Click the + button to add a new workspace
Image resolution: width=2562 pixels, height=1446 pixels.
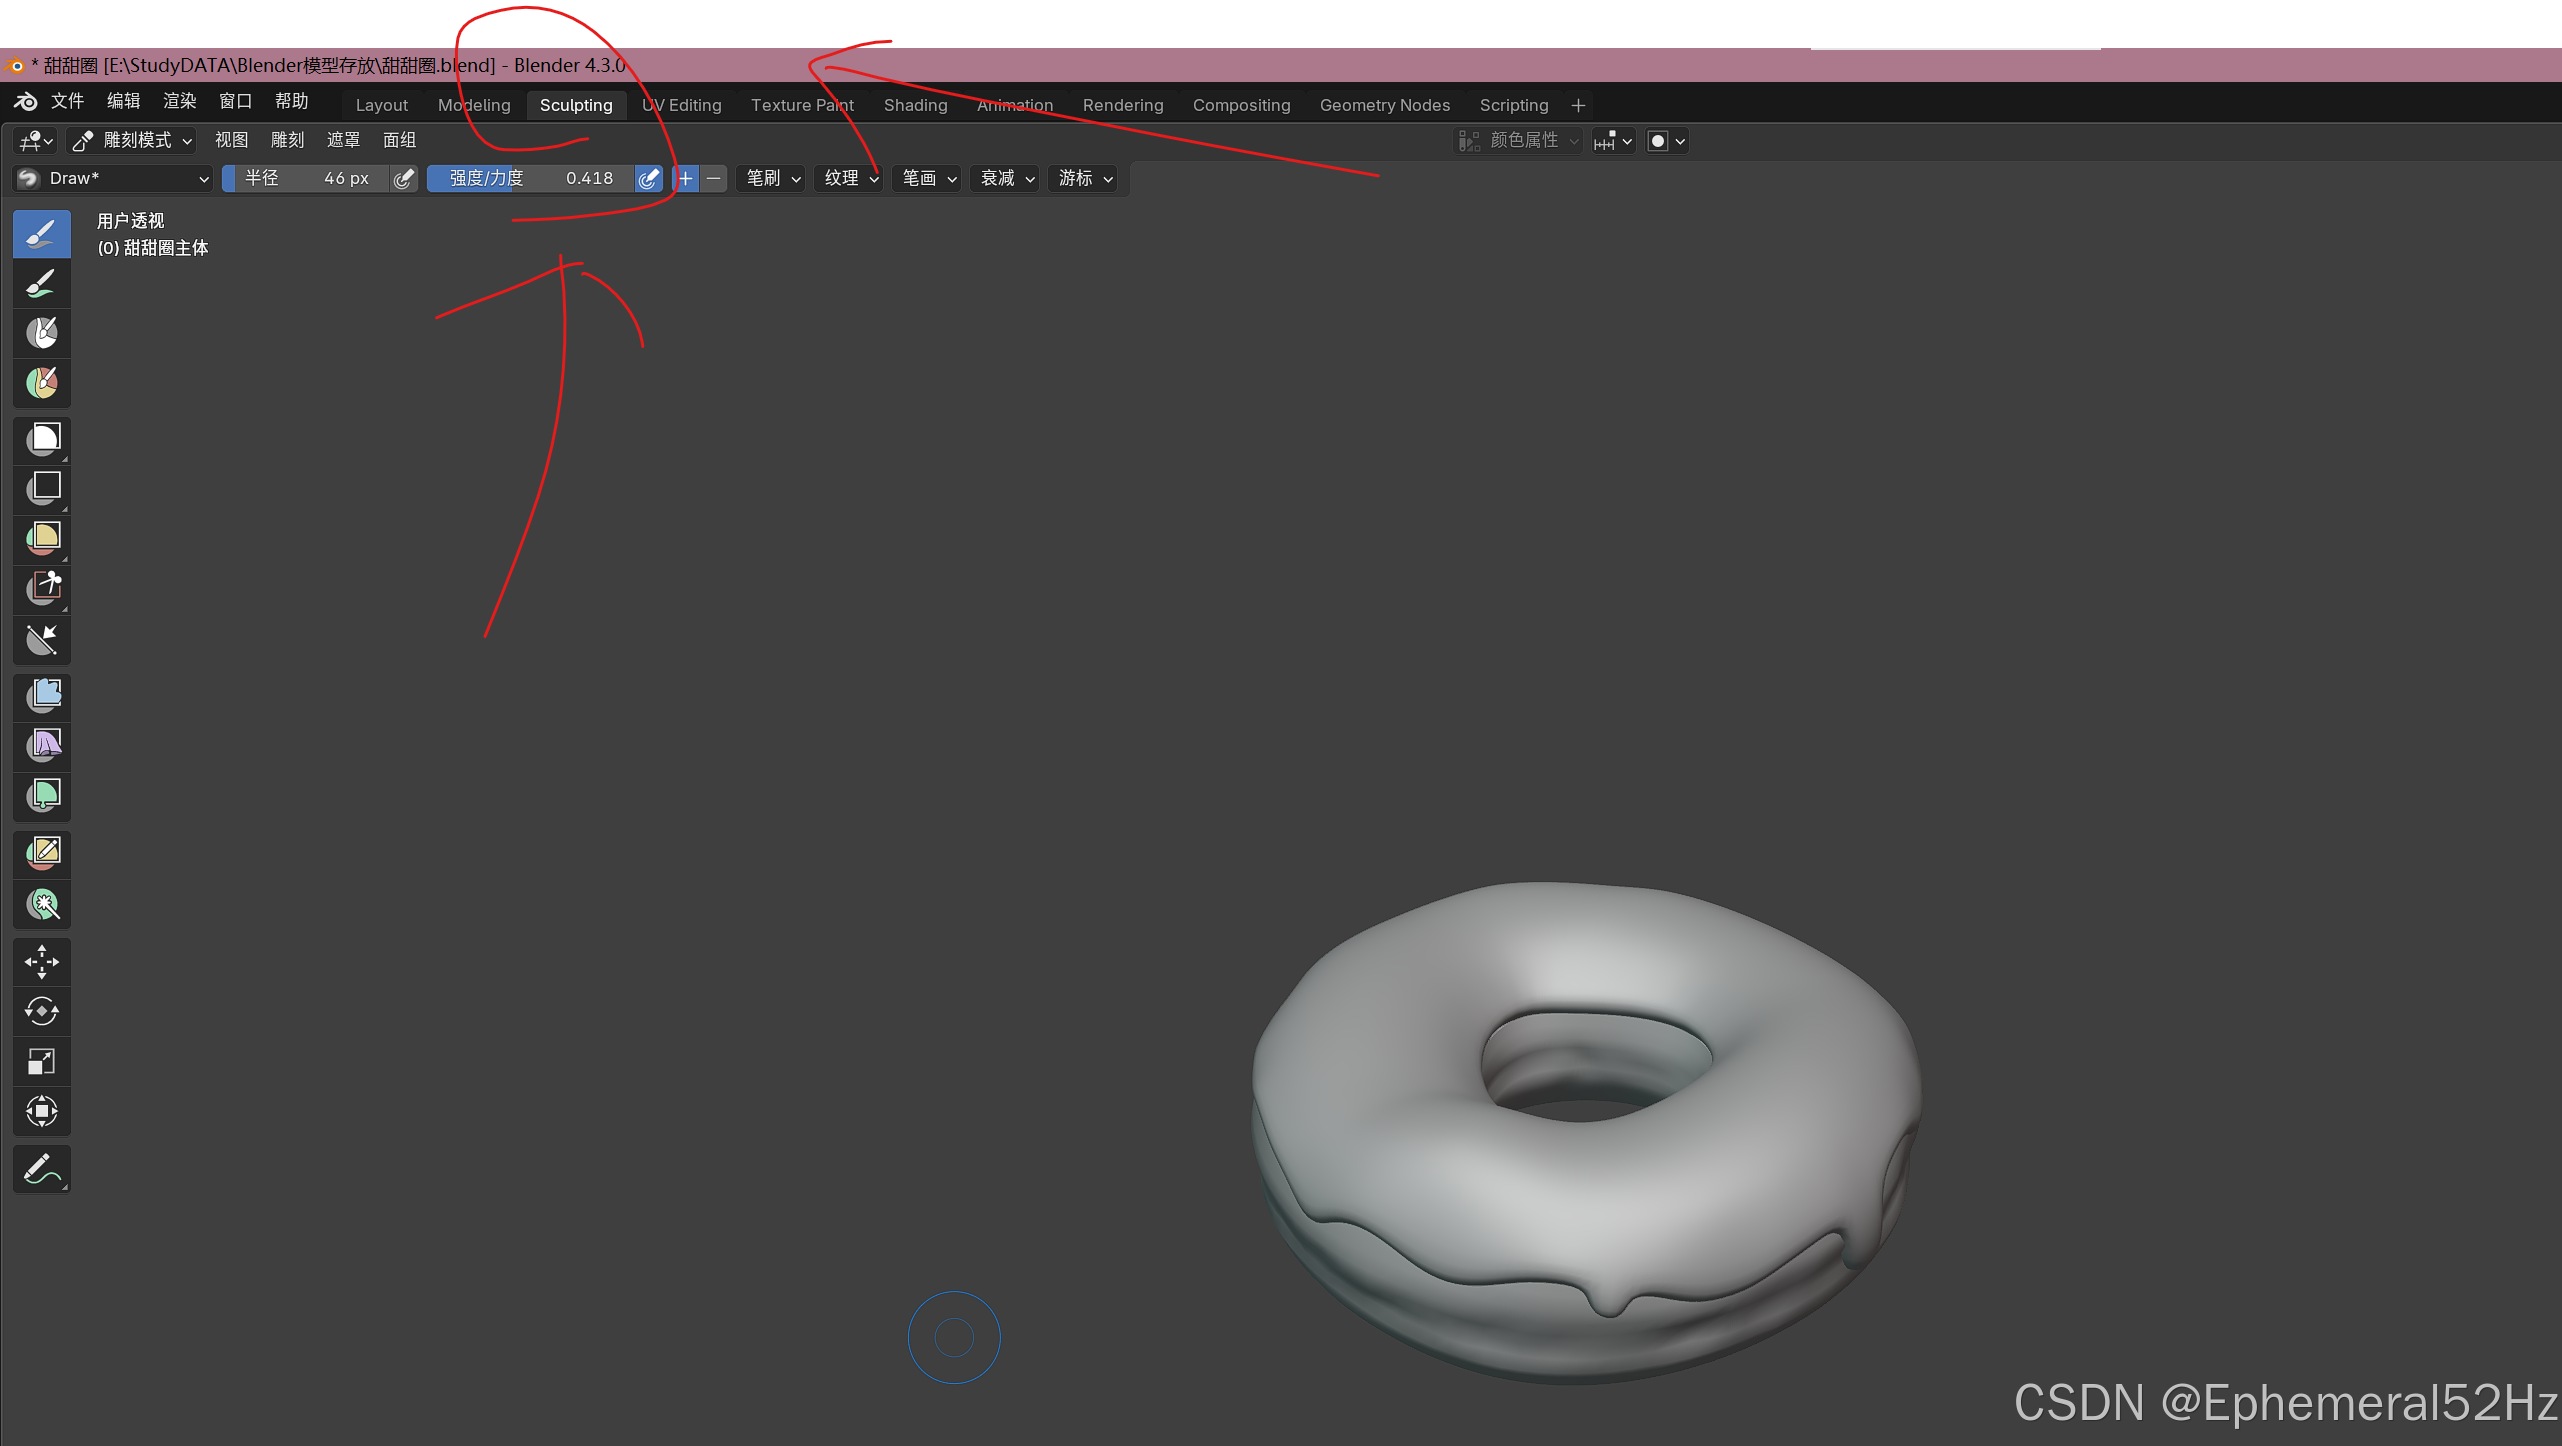tap(1578, 105)
